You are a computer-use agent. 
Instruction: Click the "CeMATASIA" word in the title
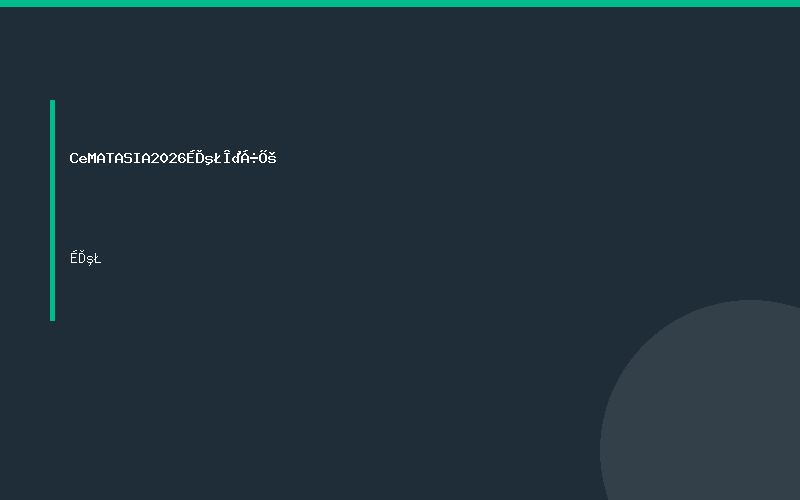110,159
